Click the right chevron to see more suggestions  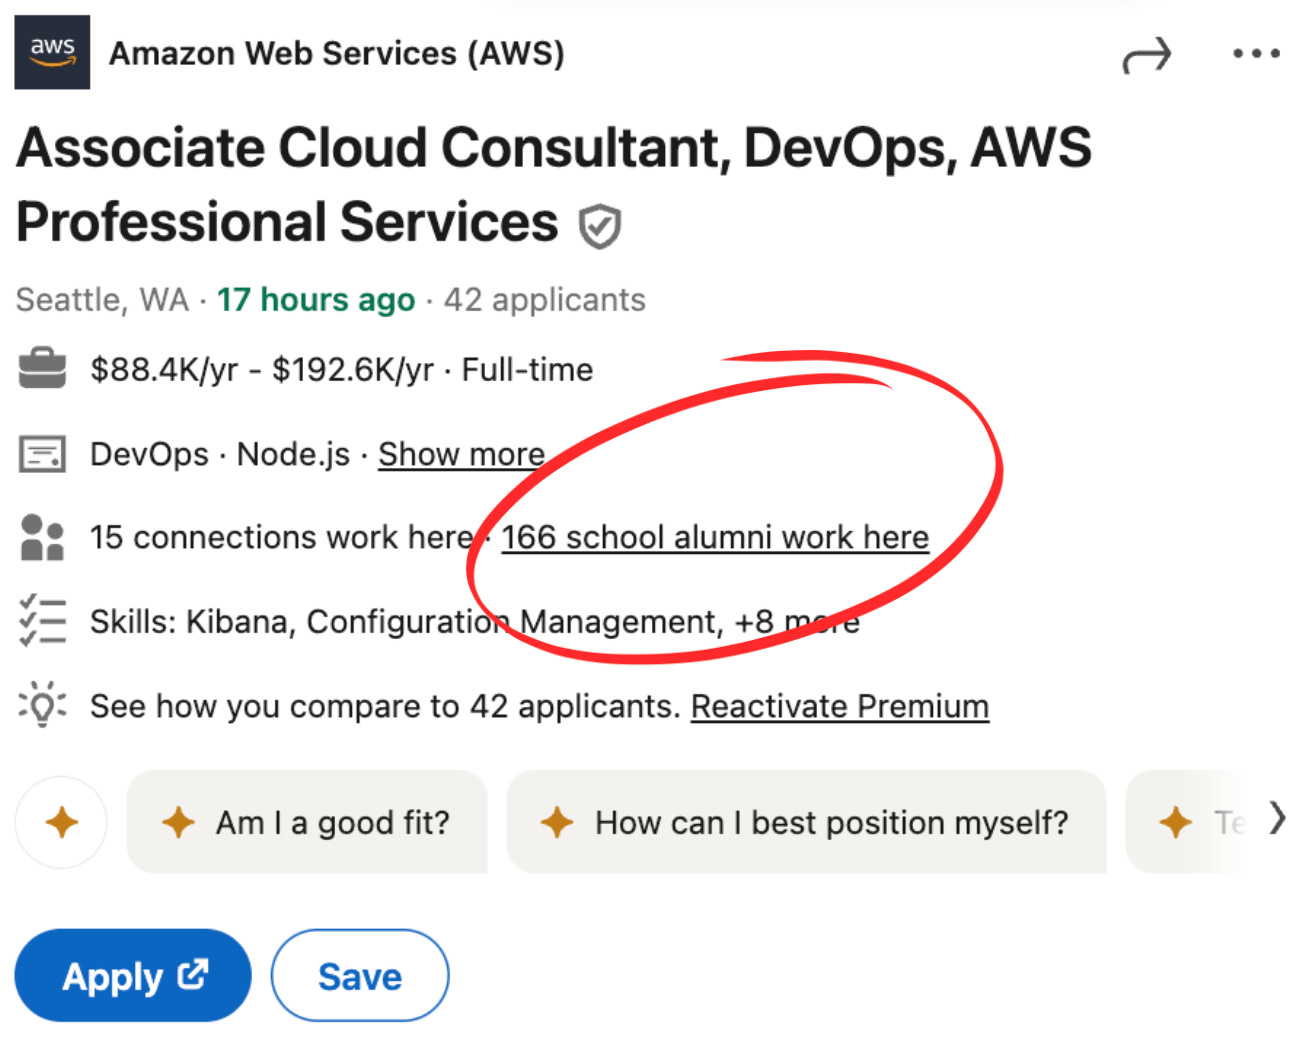1277,819
